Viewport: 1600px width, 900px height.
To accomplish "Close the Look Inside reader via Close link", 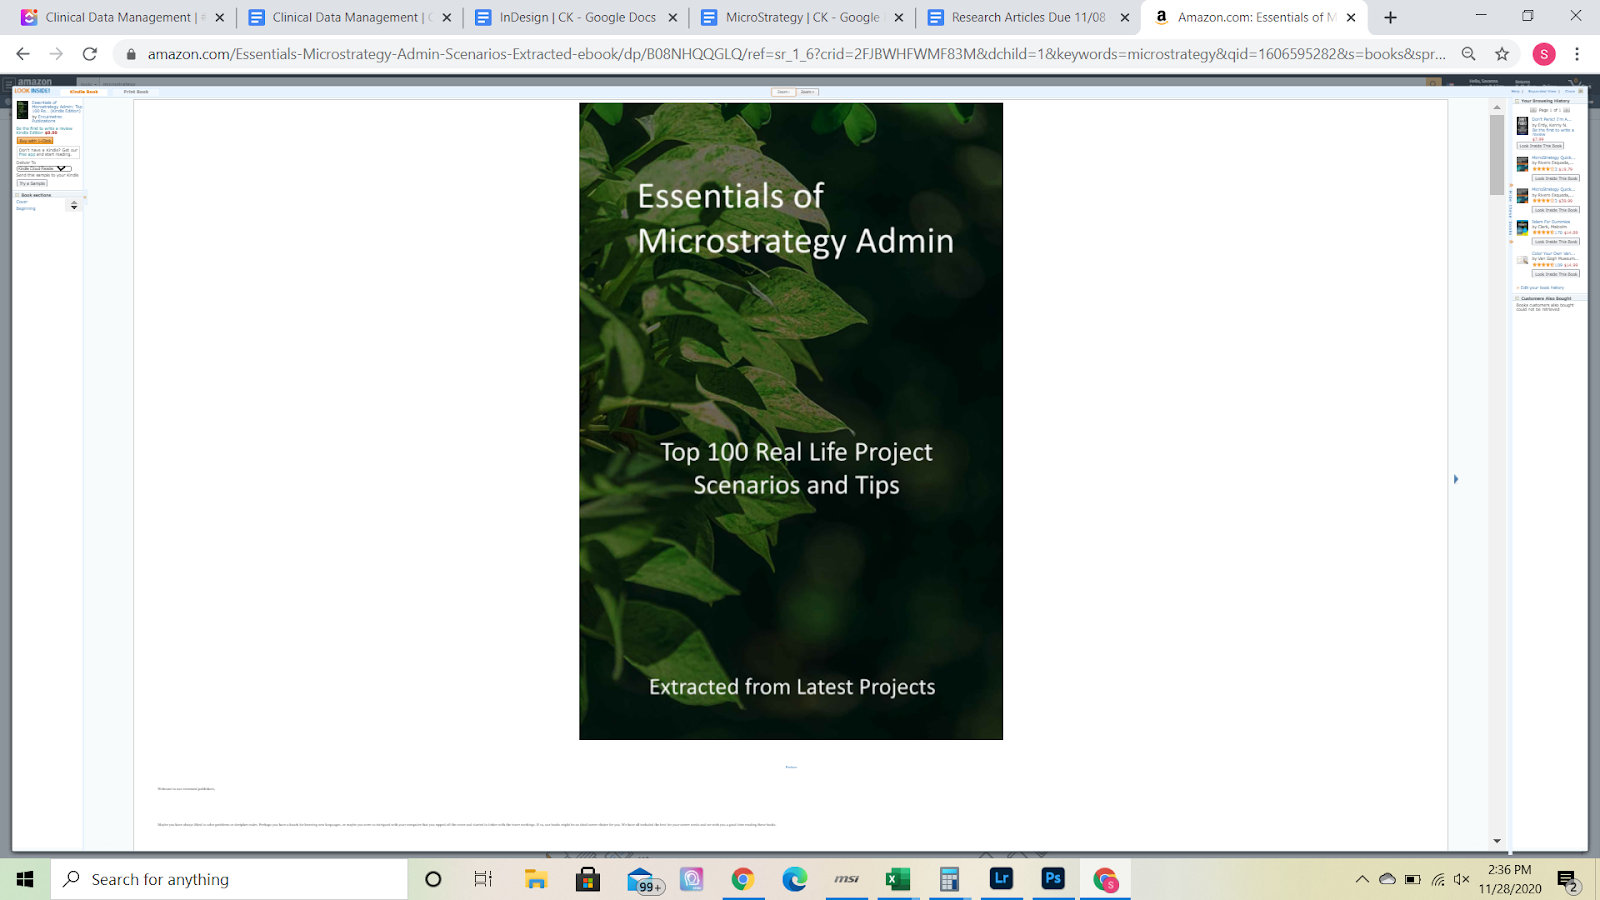I will tap(1570, 91).
